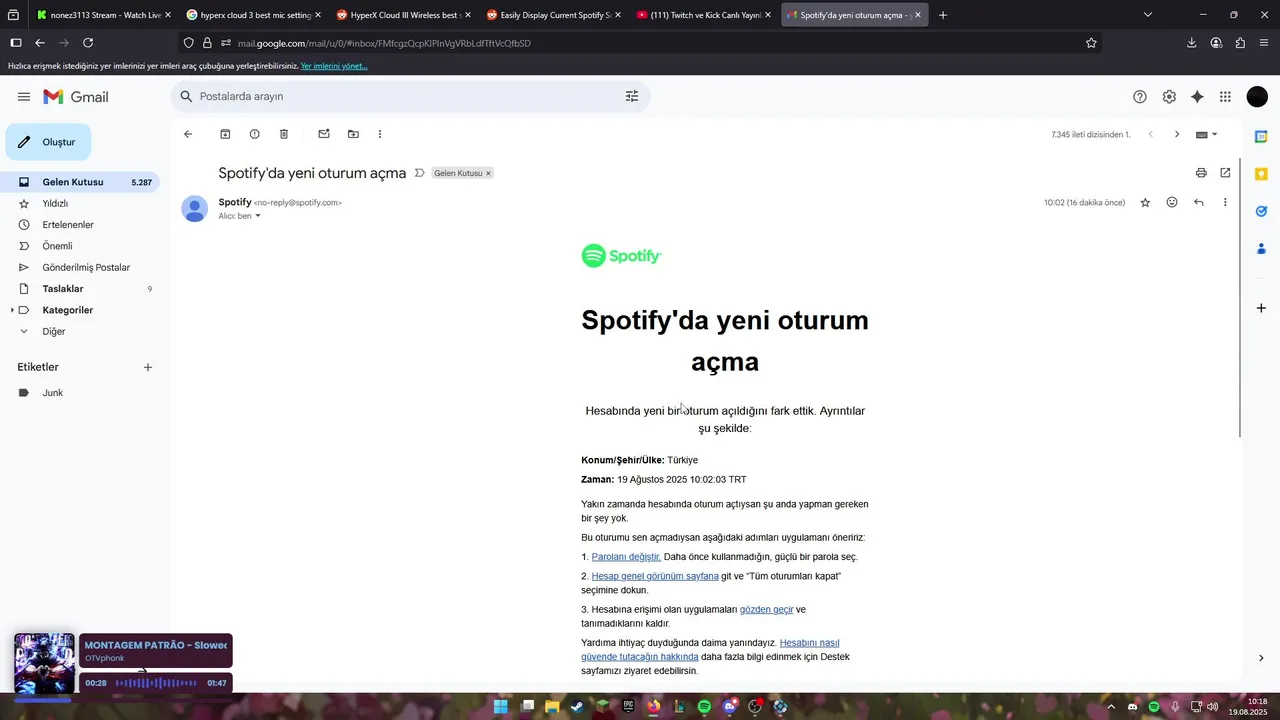
Task: Click Yer imlerini yönet link
Action: point(334,66)
